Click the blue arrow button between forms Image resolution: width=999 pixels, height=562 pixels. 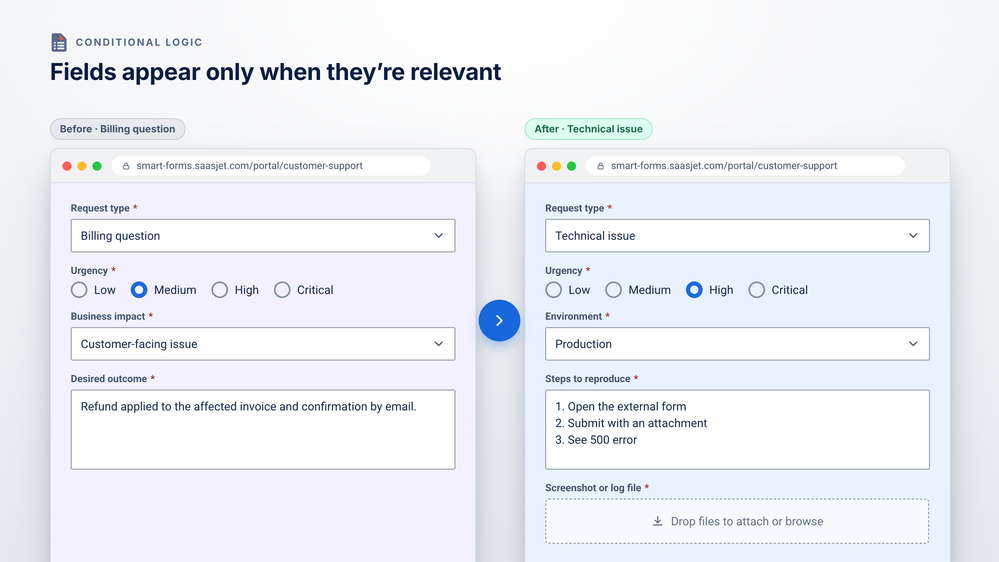(499, 321)
